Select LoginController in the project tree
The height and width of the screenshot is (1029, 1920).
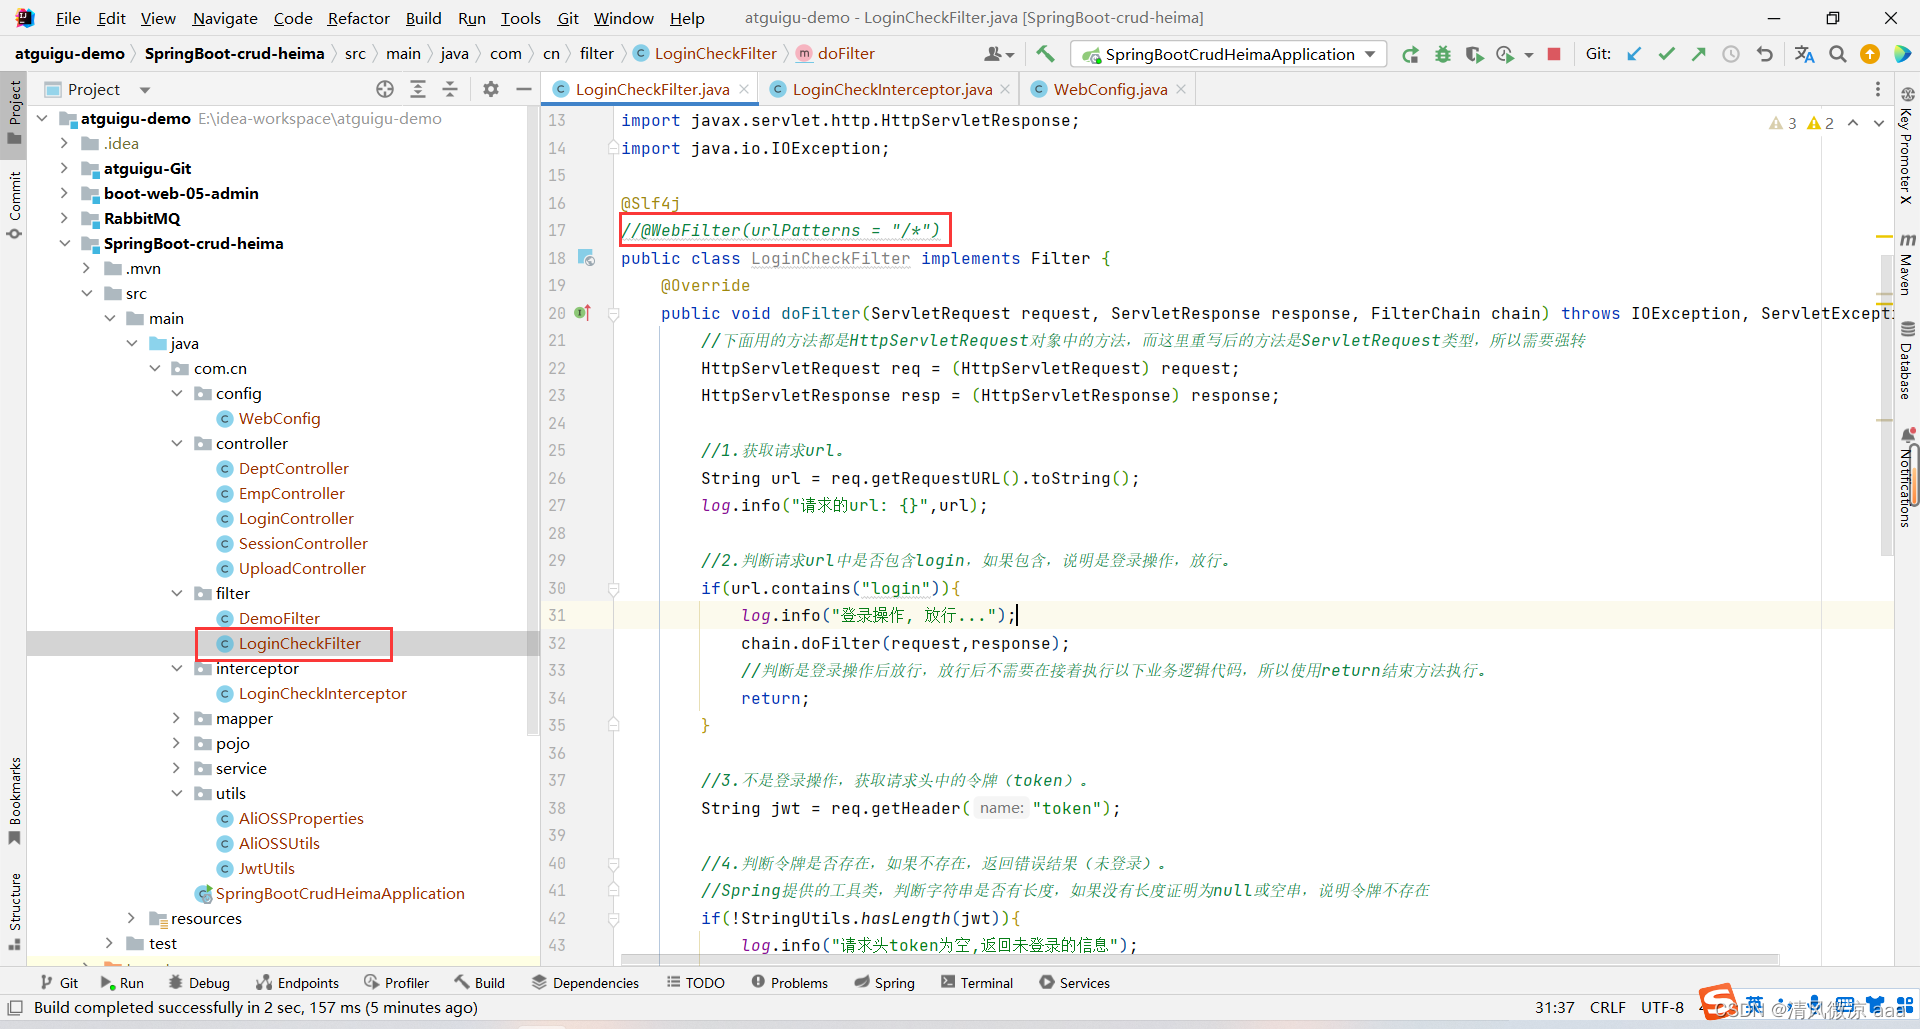coord(296,518)
